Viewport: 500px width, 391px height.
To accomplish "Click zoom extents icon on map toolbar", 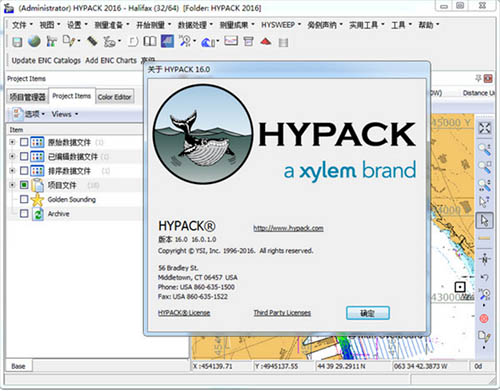I will (484, 128).
